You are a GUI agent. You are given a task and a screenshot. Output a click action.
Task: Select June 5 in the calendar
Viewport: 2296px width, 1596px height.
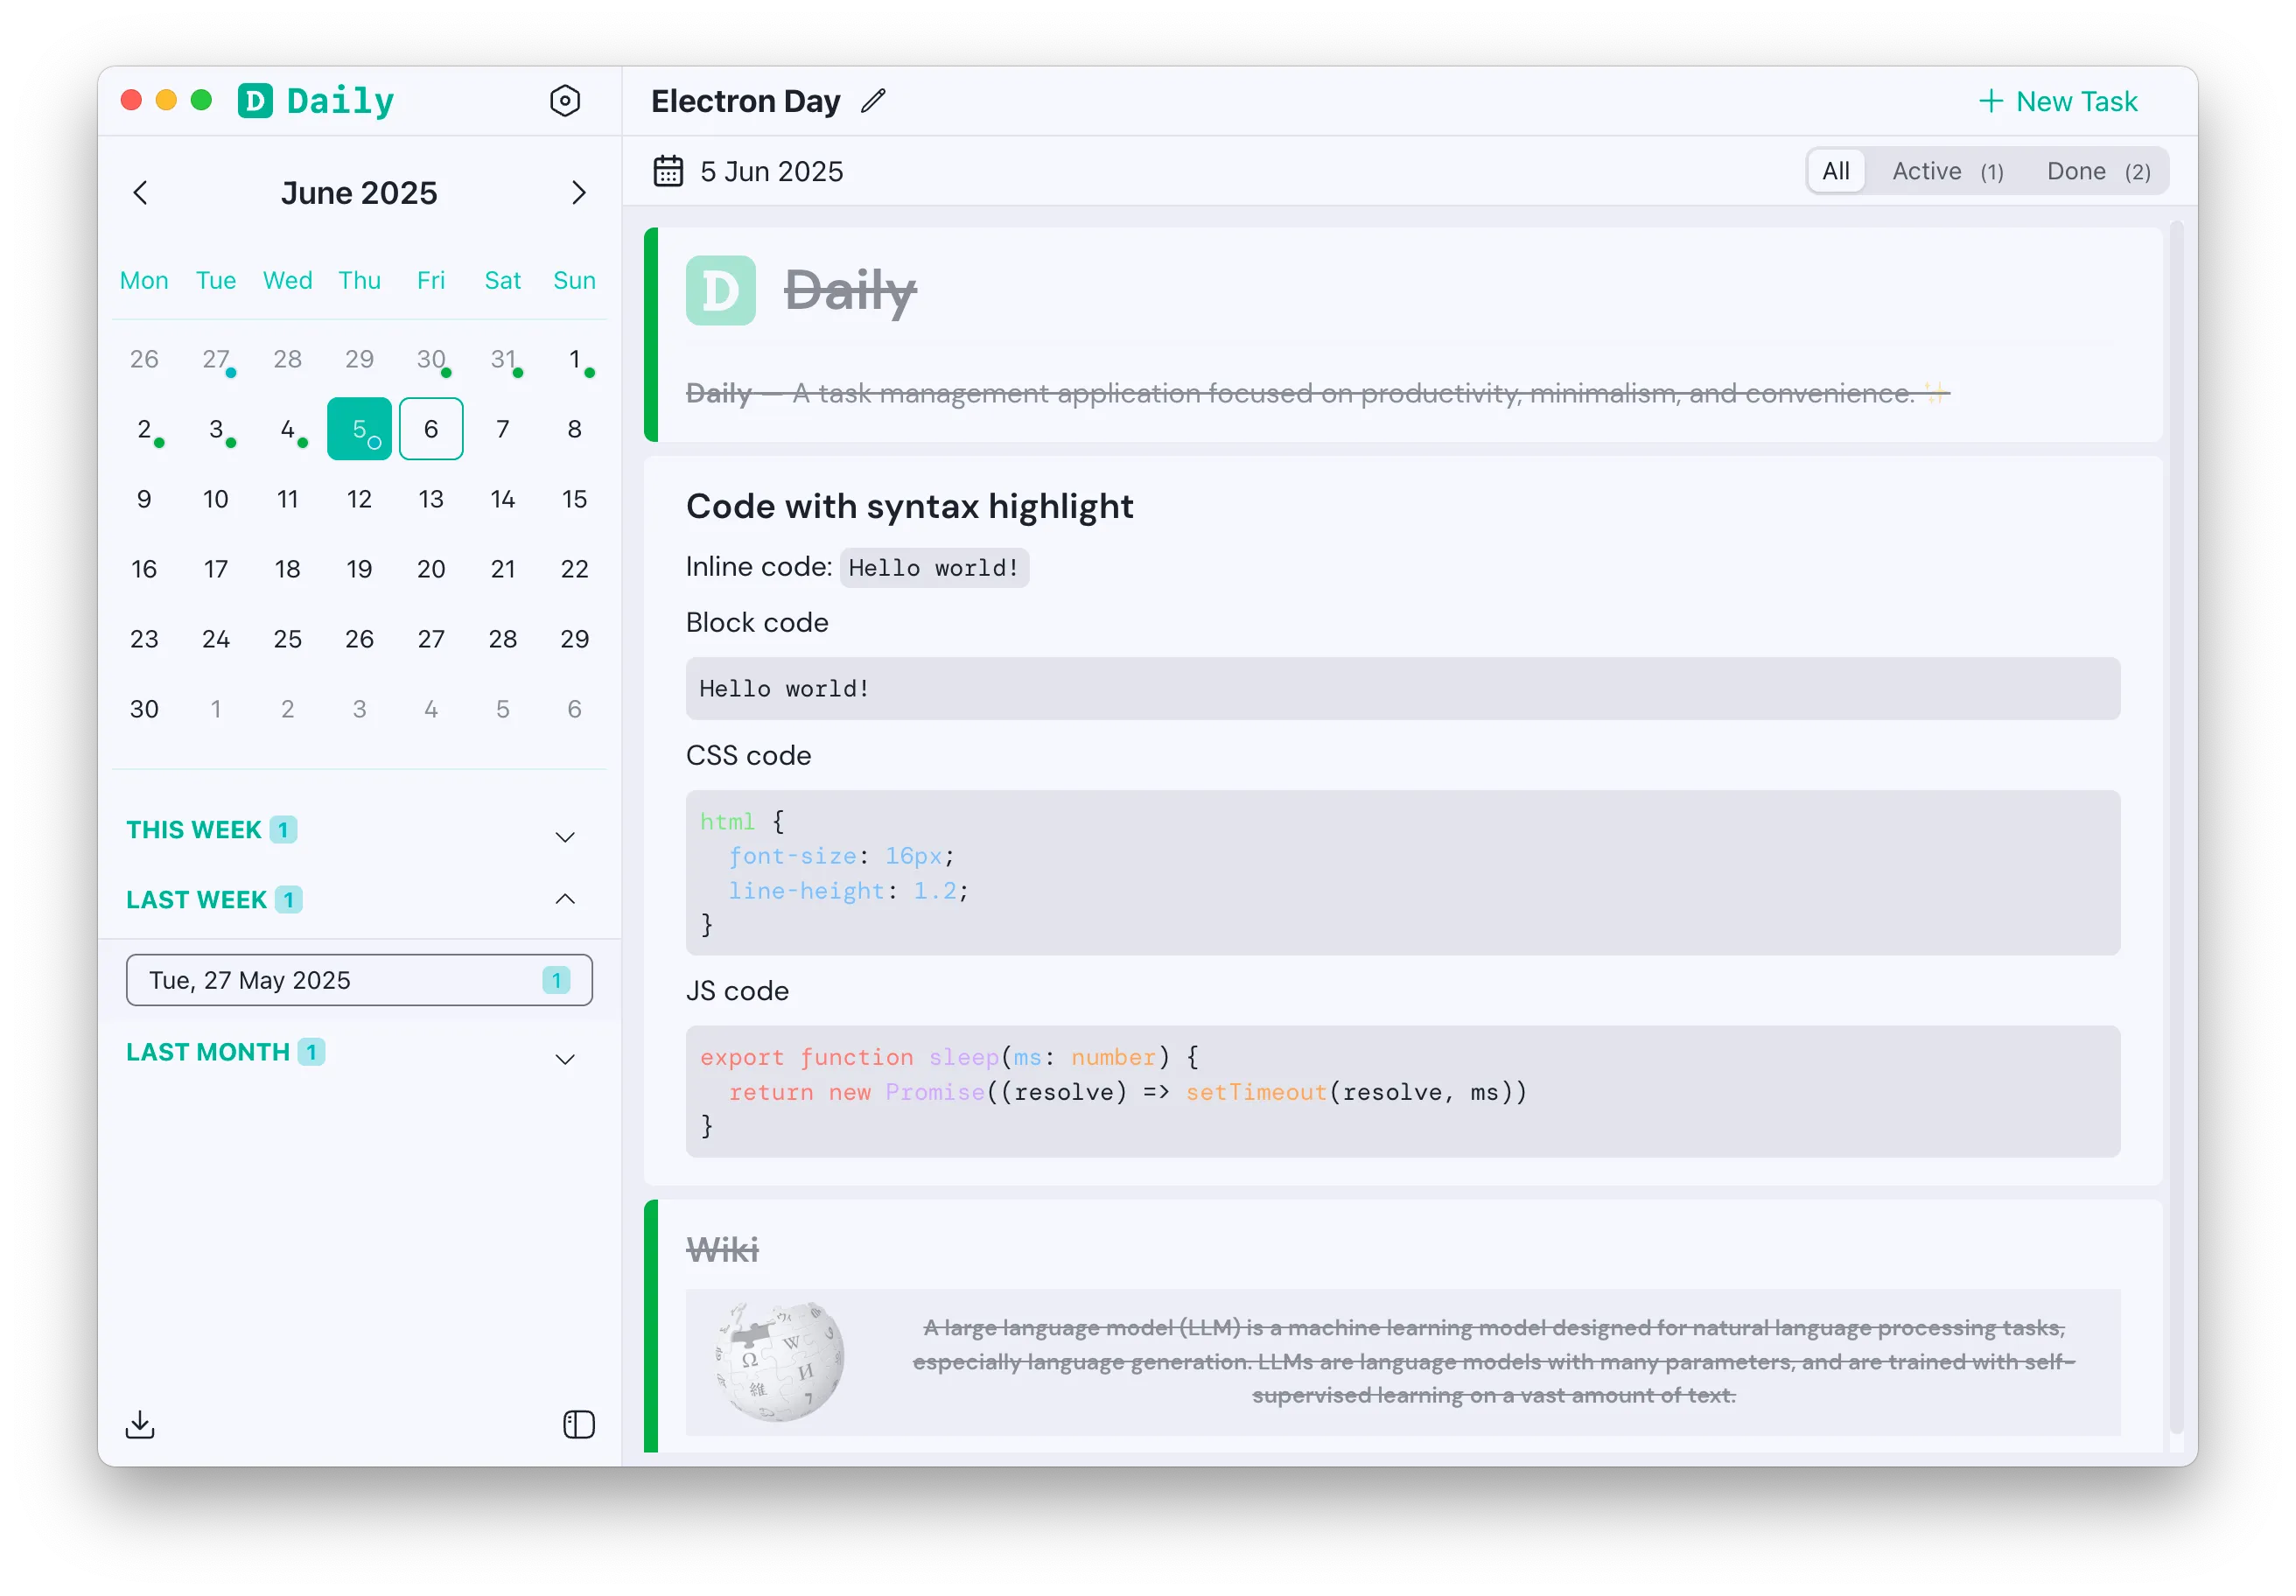tap(359, 429)
